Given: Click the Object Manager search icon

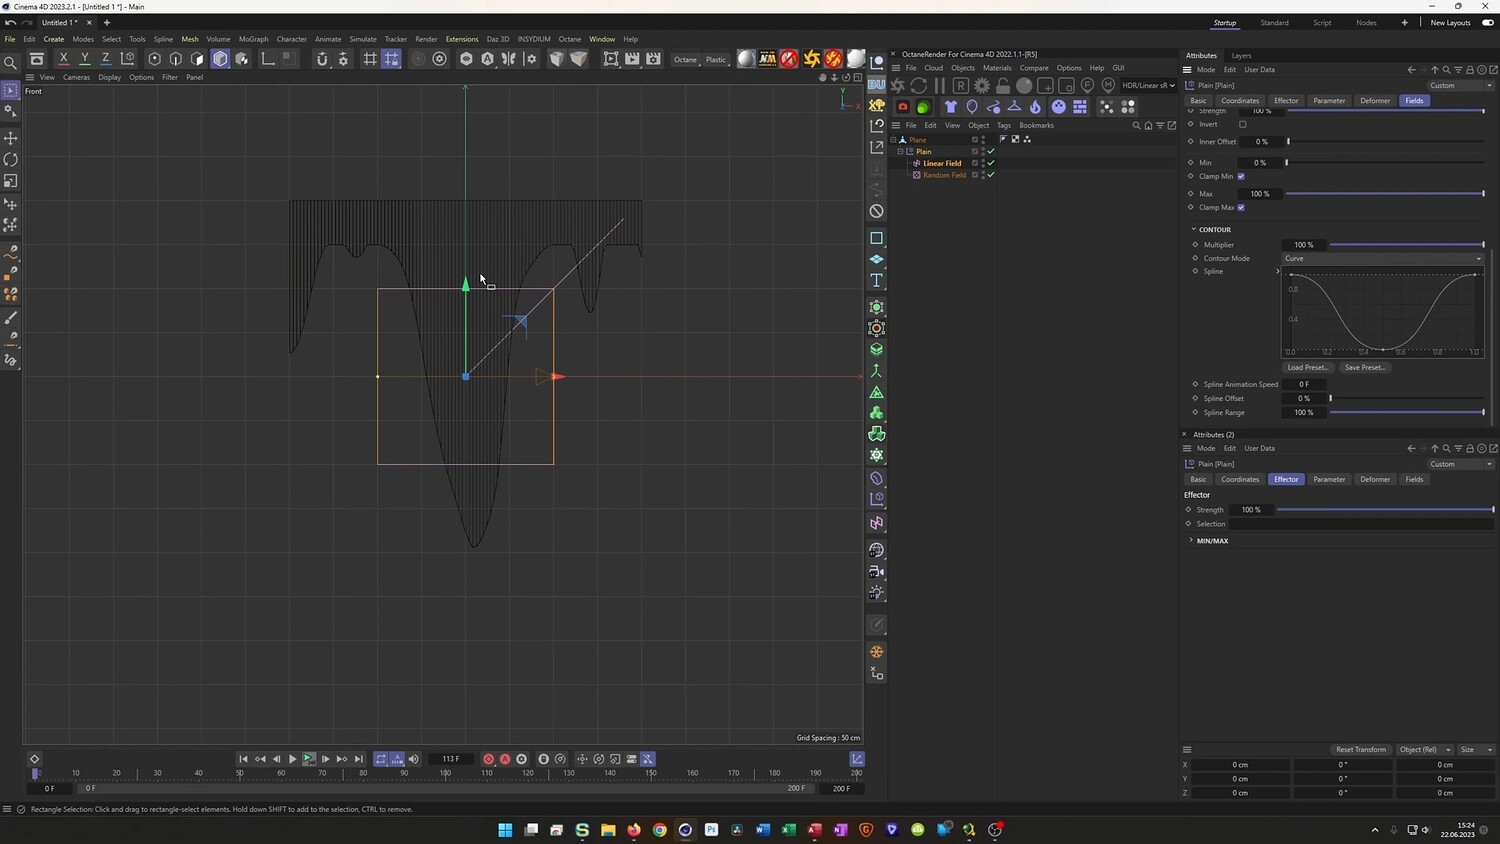Looking at the screenshot, I should [x=1136, y=126].
